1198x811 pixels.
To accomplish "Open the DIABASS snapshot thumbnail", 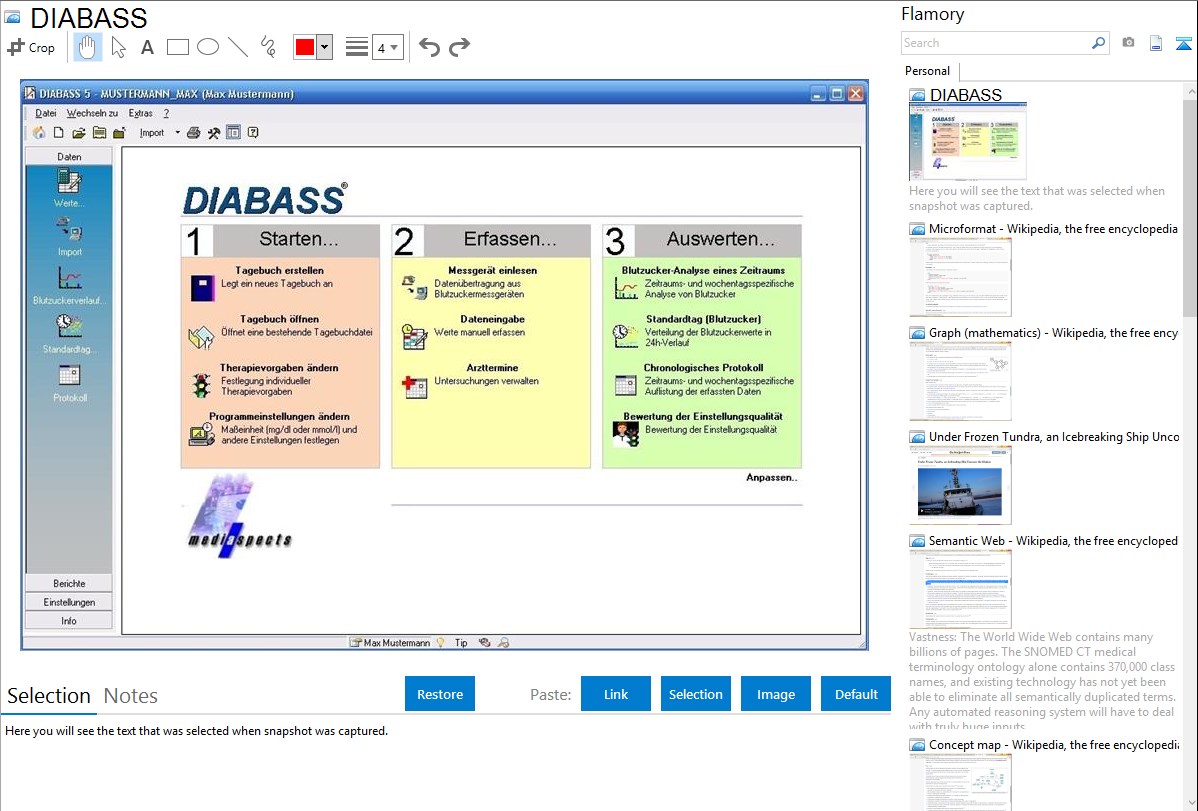I will pos(968,142).
